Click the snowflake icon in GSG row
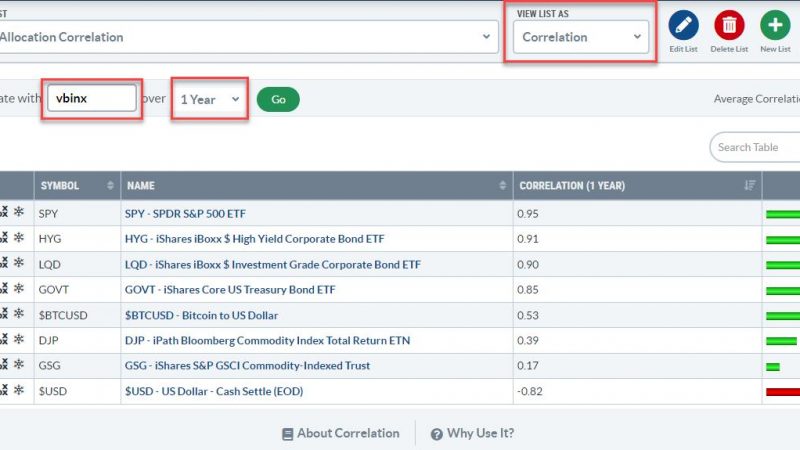The width and height of the screenshot is (800, 450). [19, 364]
